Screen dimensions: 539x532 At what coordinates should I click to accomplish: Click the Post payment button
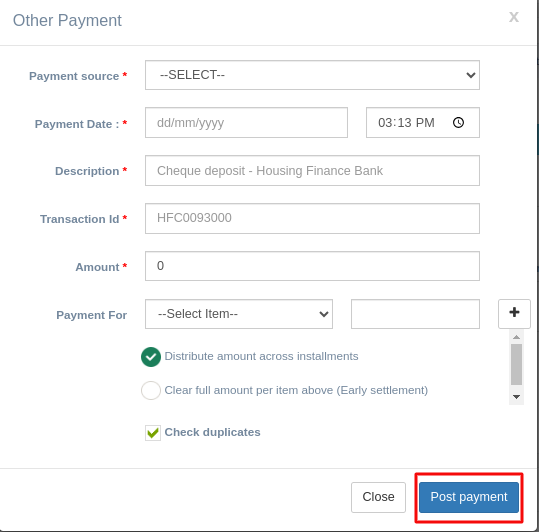[x=469, y=497]
